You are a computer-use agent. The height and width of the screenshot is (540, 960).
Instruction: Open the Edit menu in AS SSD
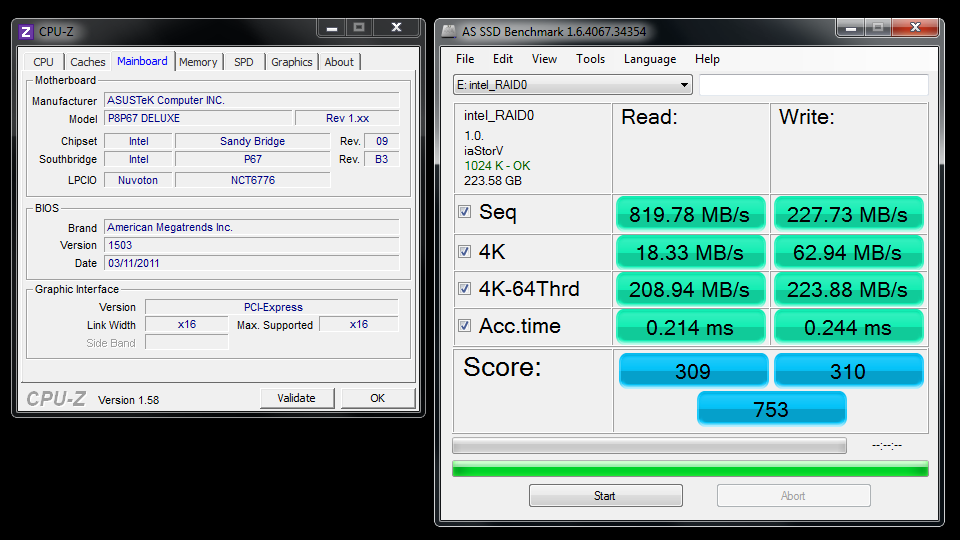click(503, 59)
